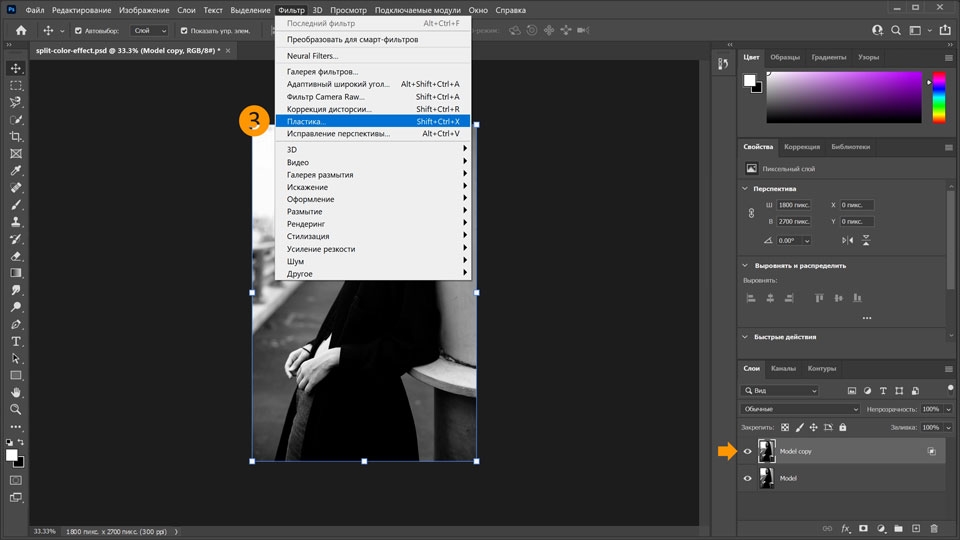This screenshot has width=960, height=540.
Task: Open the Обычные blend mode dropdown
Action: pyautogui.click(x=800, y=409)
